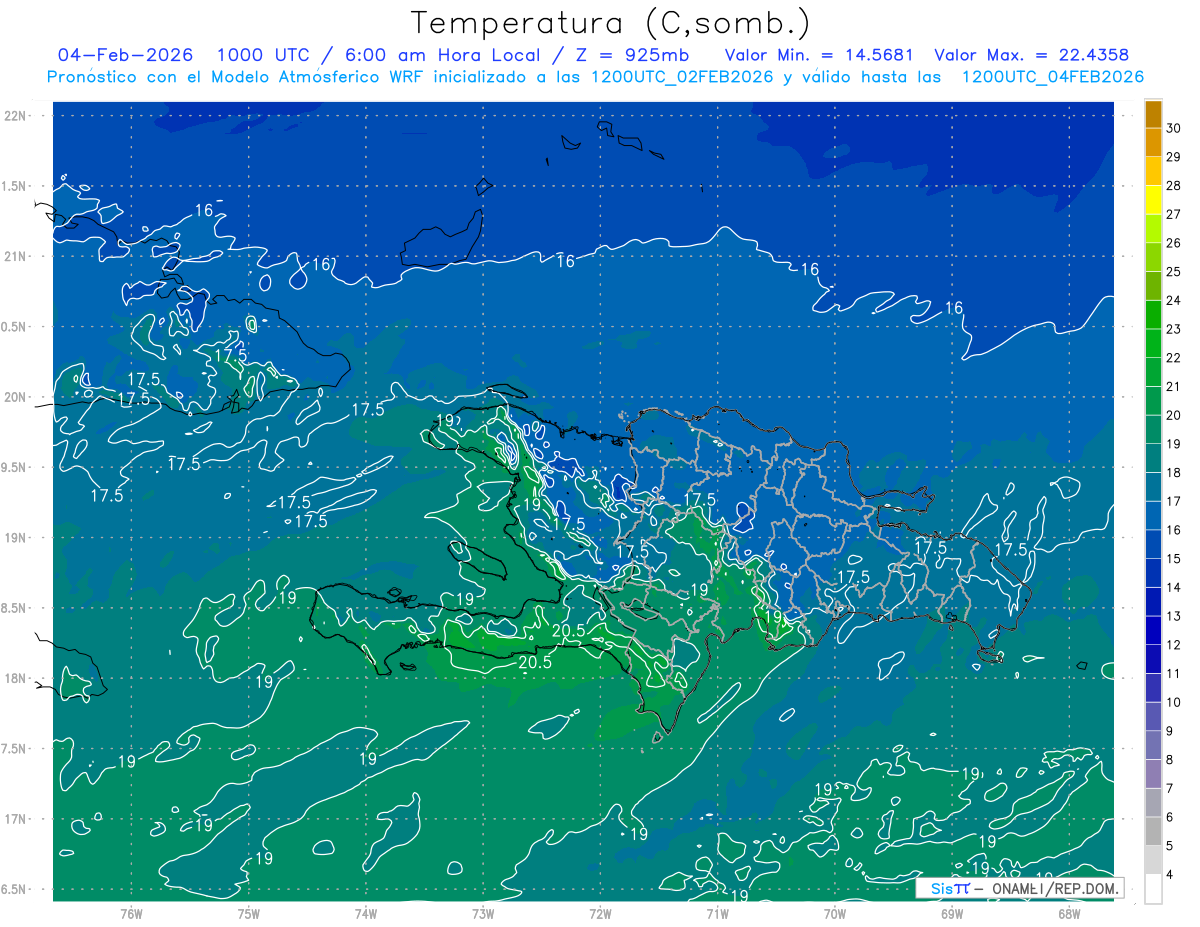
Task: Click the "17N" latitude label
Action: [14, 819]
